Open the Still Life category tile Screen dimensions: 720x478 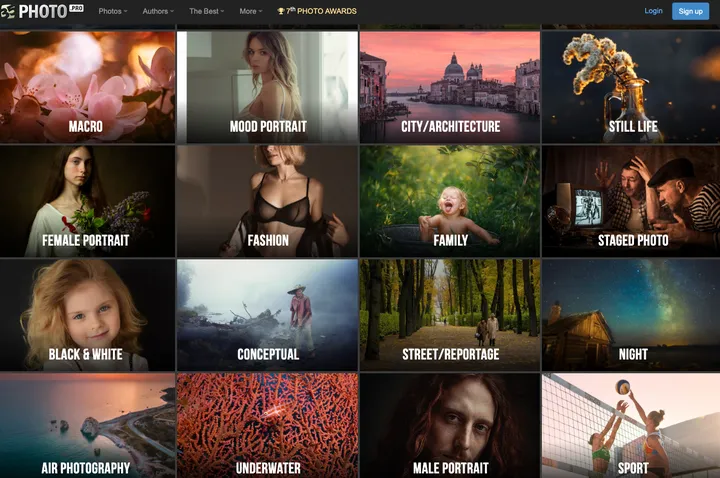pyautogui.click(x=631, y=87)
